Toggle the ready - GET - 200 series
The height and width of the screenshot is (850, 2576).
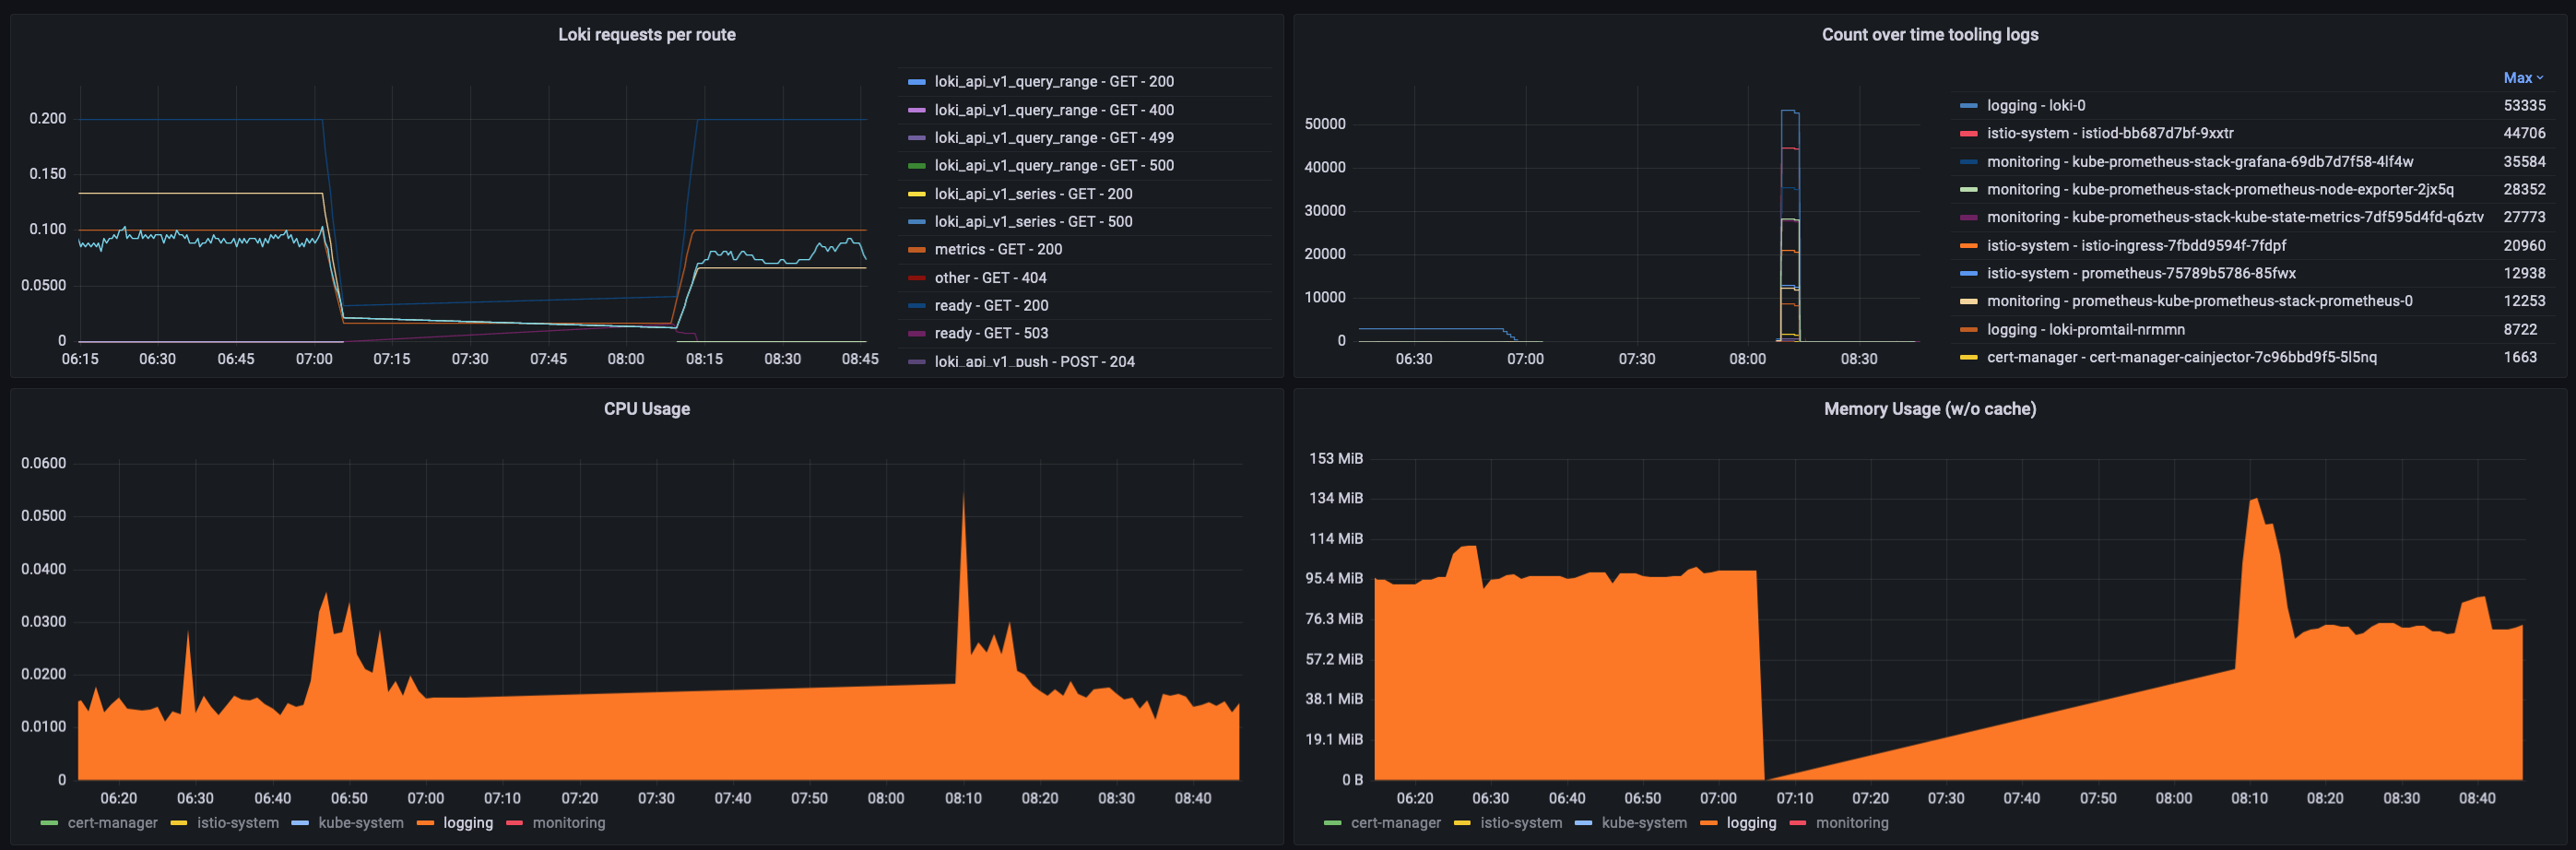pos(991,306)
